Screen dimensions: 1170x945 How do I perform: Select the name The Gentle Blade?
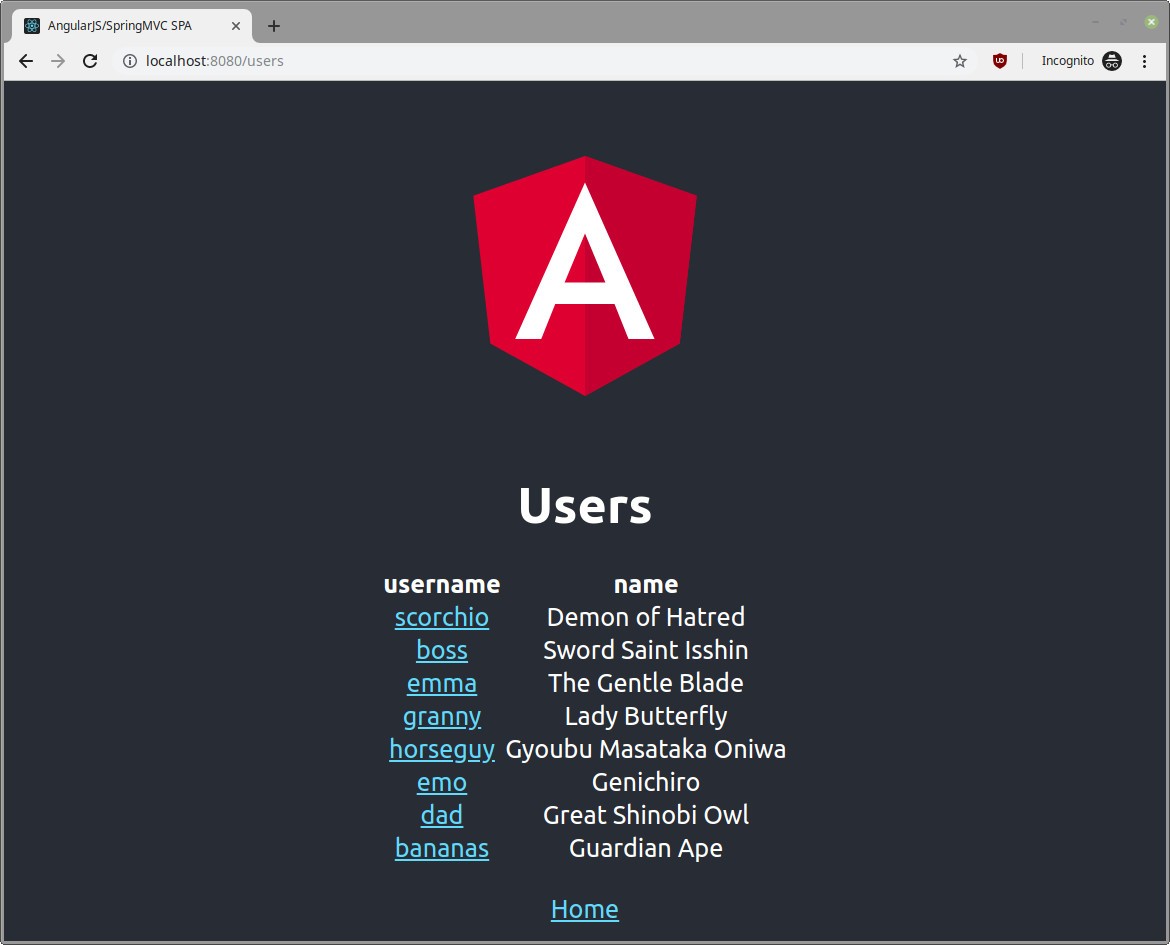(x=645, y=683)
